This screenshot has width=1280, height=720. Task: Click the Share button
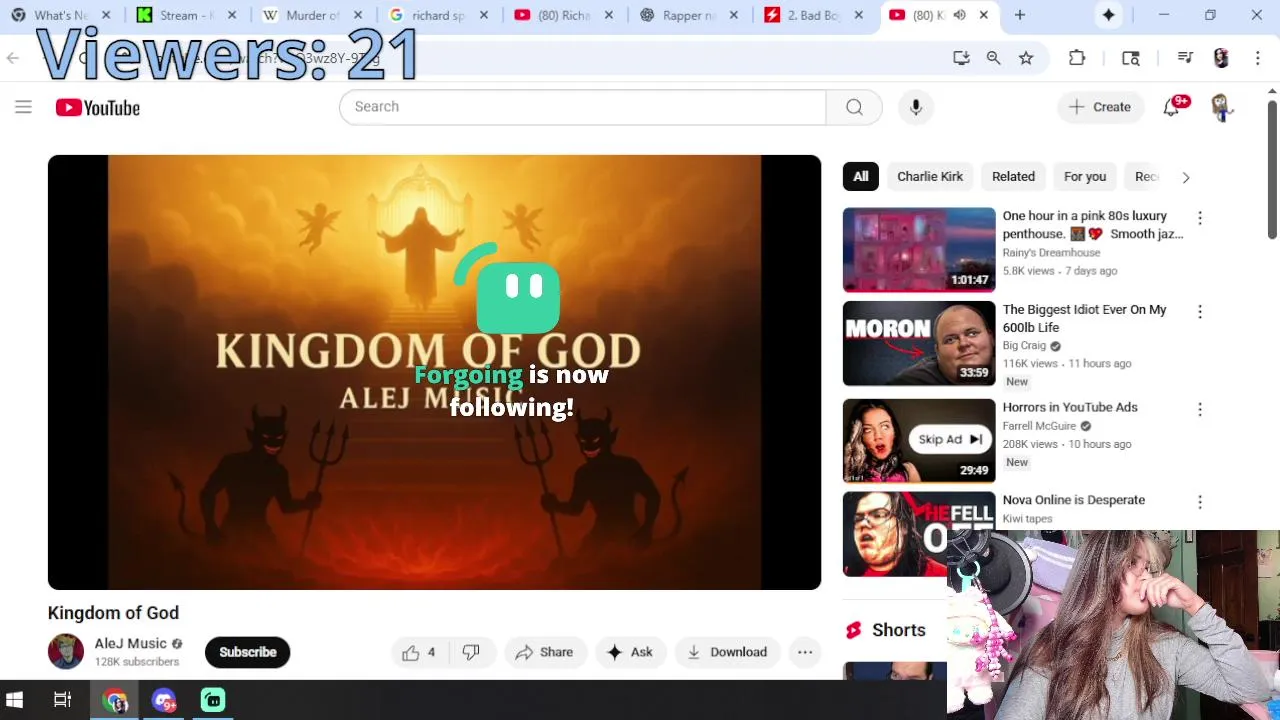tap(545, 652)
